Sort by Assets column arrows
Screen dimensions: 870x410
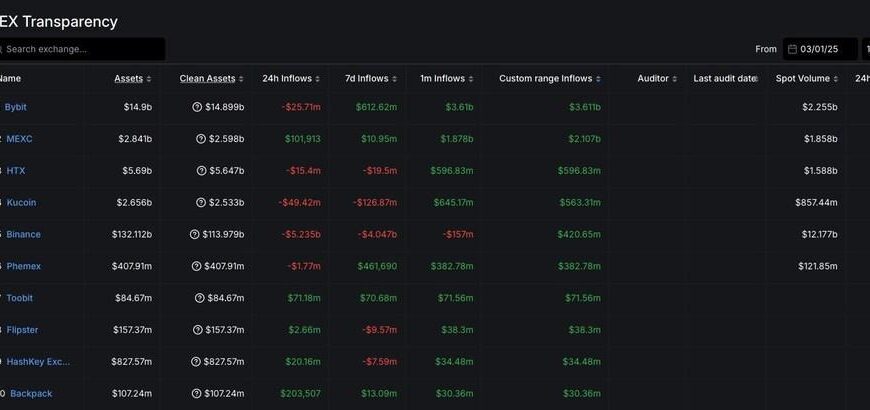click(149, 79)
